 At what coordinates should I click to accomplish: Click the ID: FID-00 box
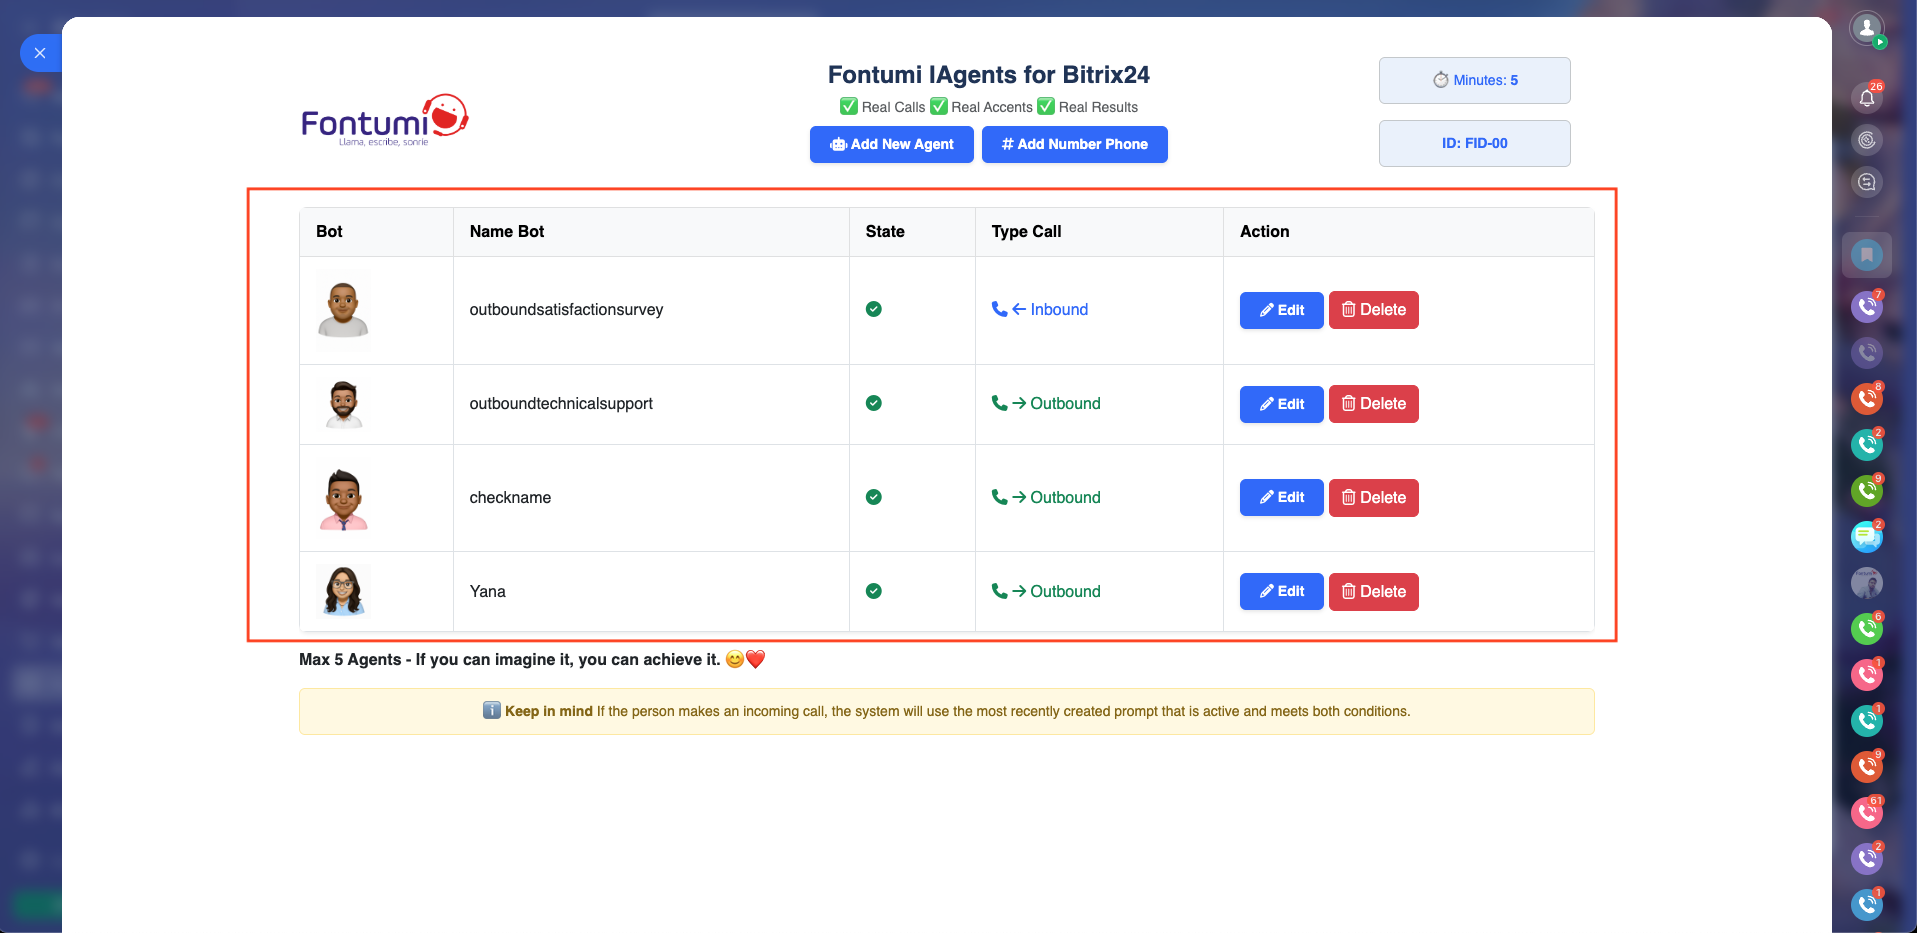(1474, 143)
